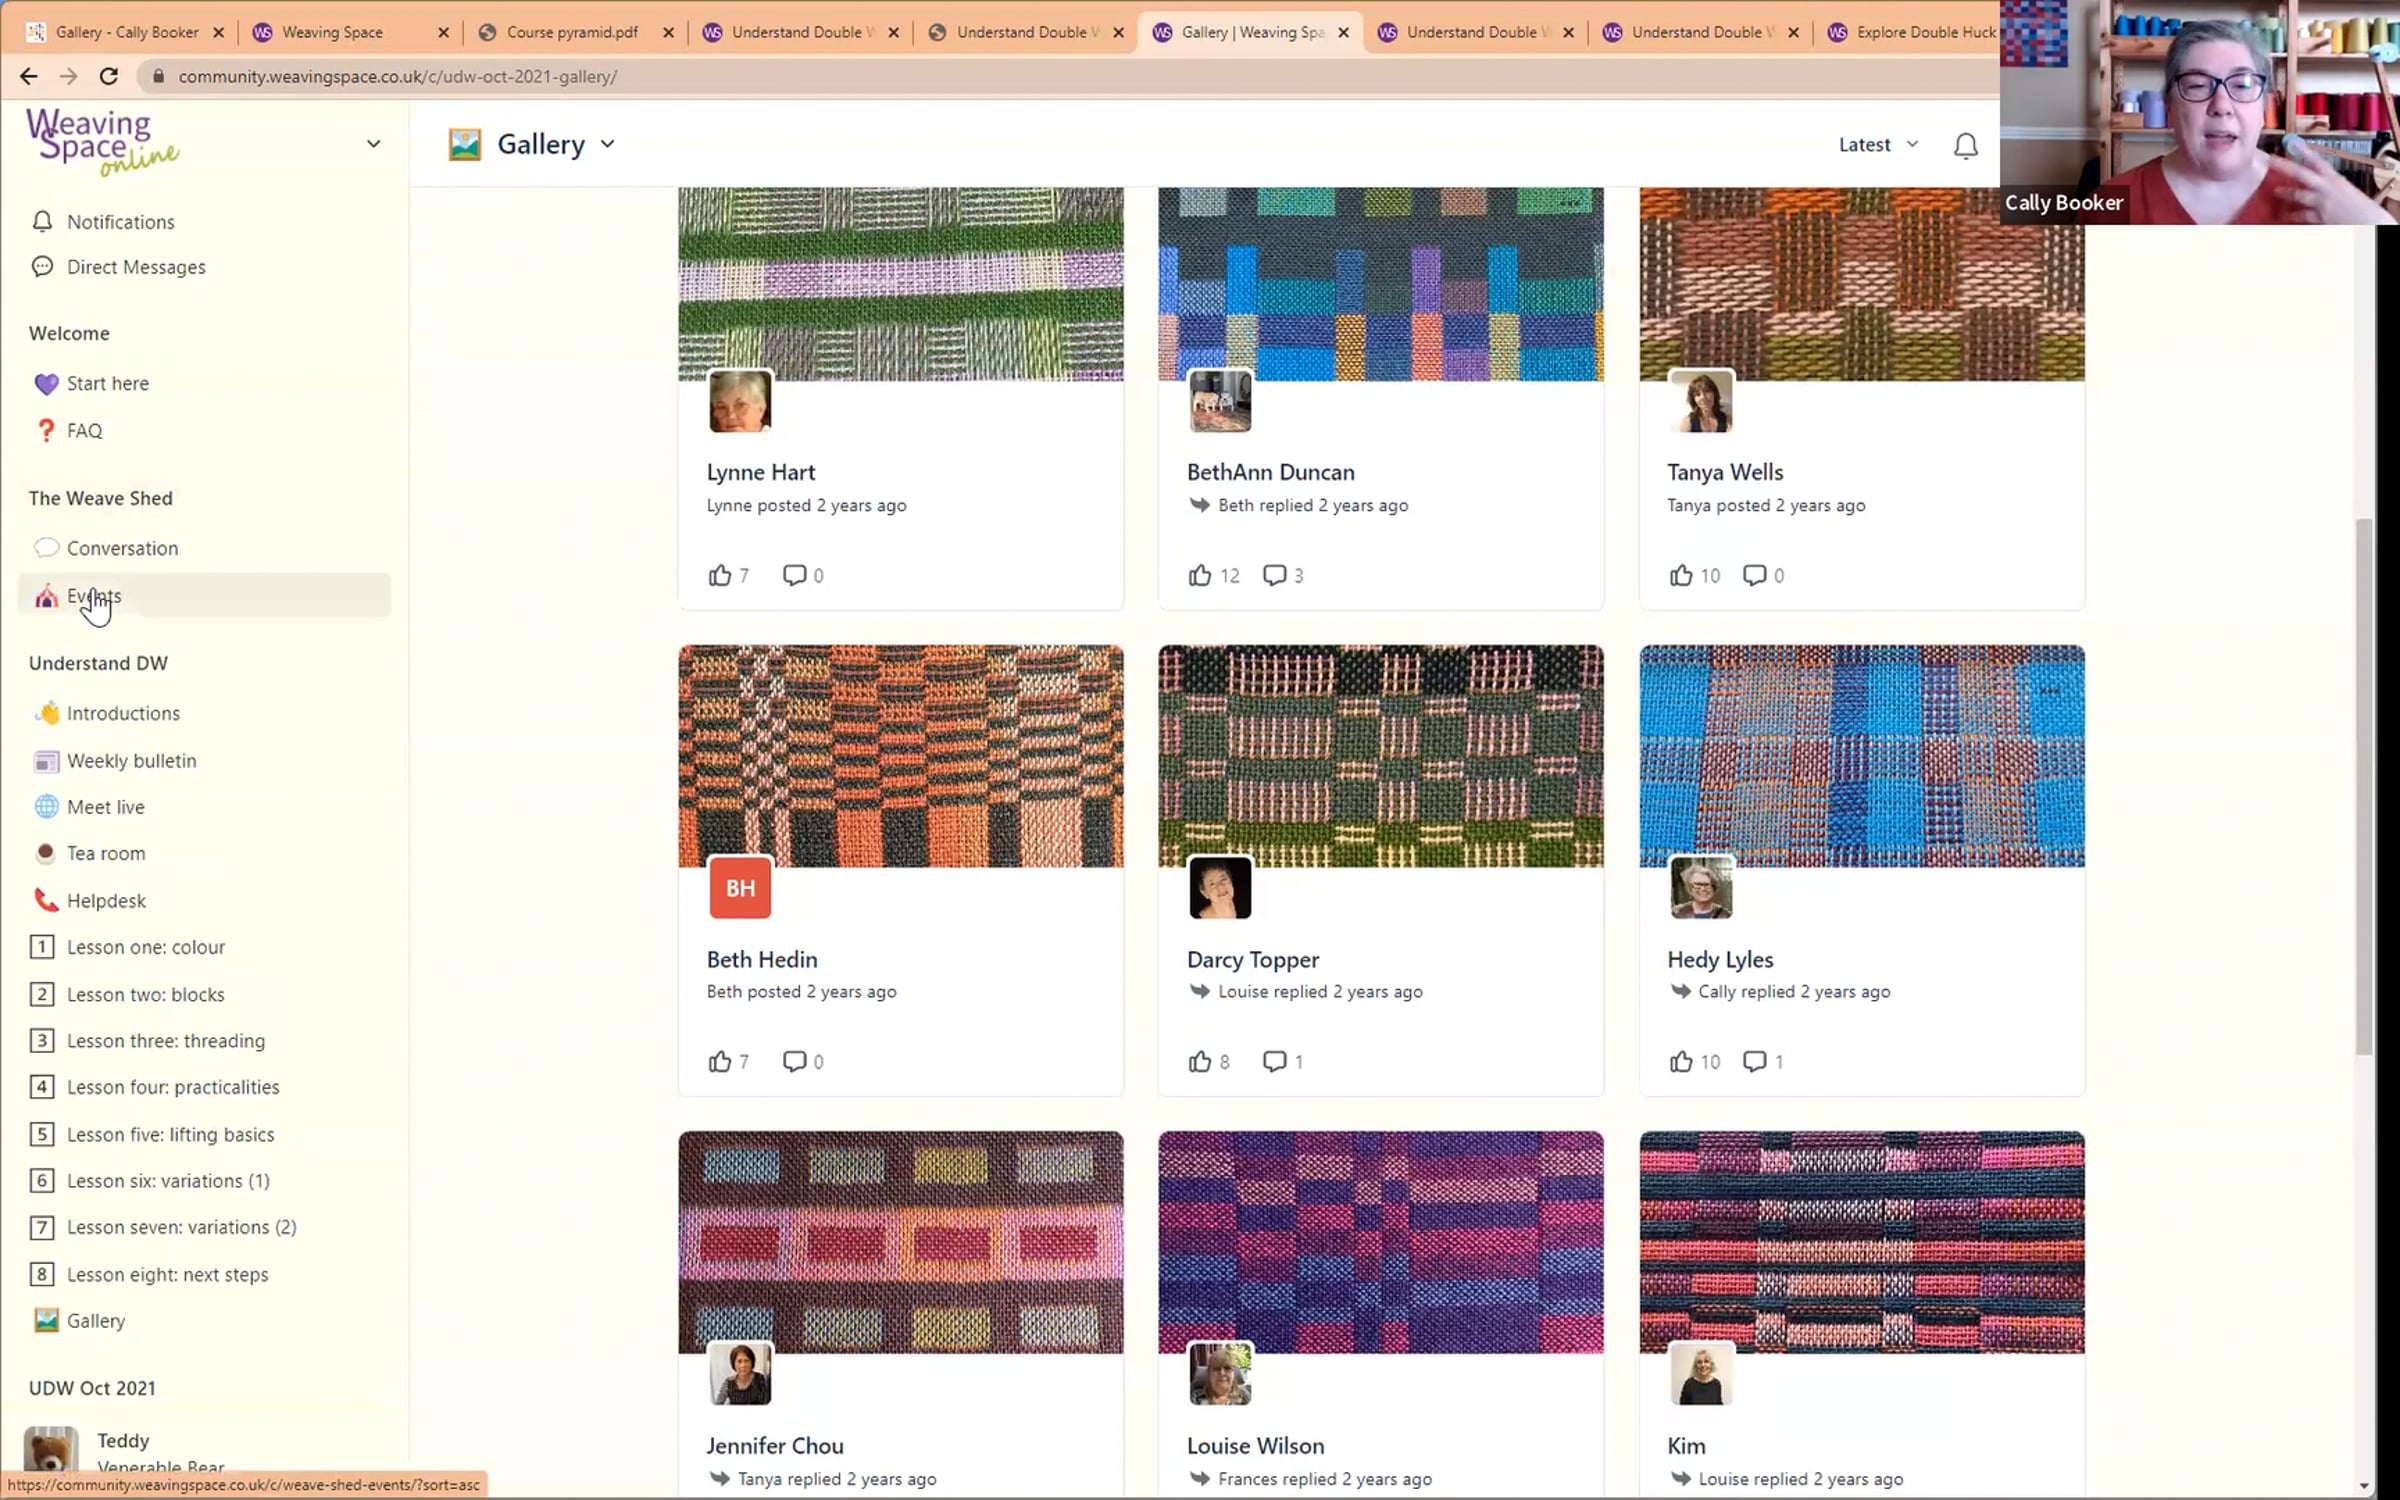The width and height of the screenshot is (2400, 1500).
Task: Open Kim's pink striped weaving thumbnail
Action: (1862, 1242)
